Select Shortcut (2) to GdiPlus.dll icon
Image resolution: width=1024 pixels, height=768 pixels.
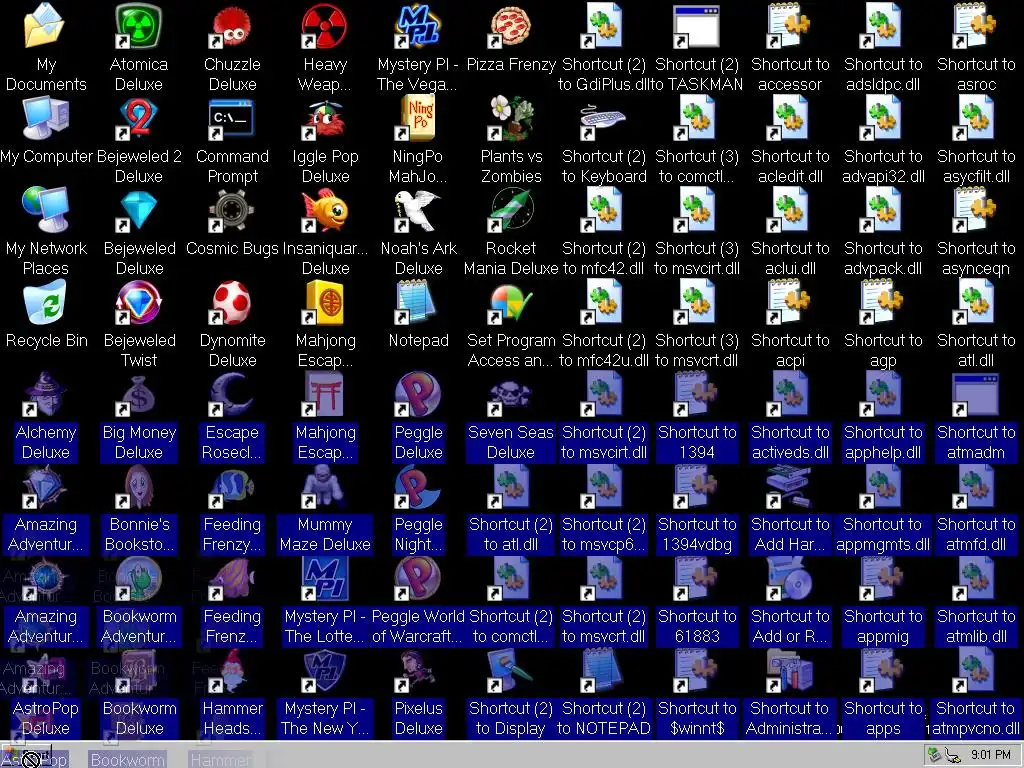pos(603,26)
